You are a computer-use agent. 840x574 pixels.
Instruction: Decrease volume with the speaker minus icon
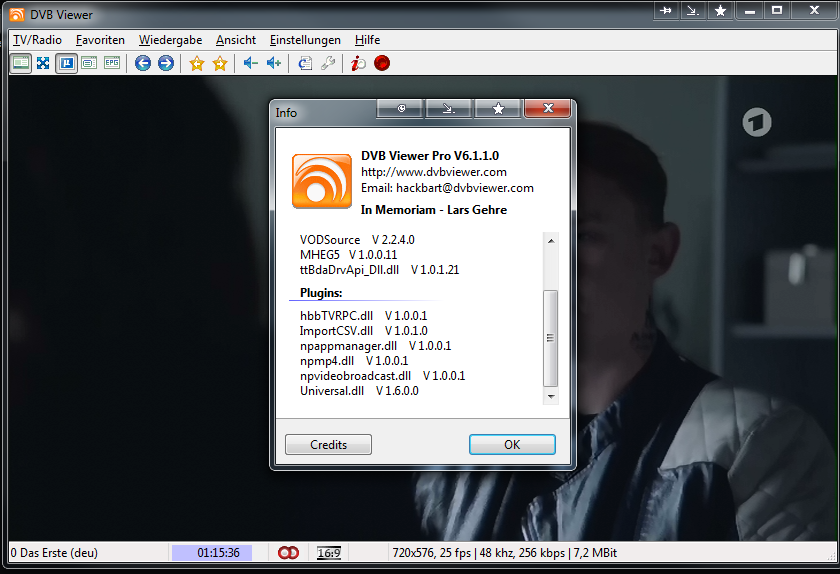(250, 63)
